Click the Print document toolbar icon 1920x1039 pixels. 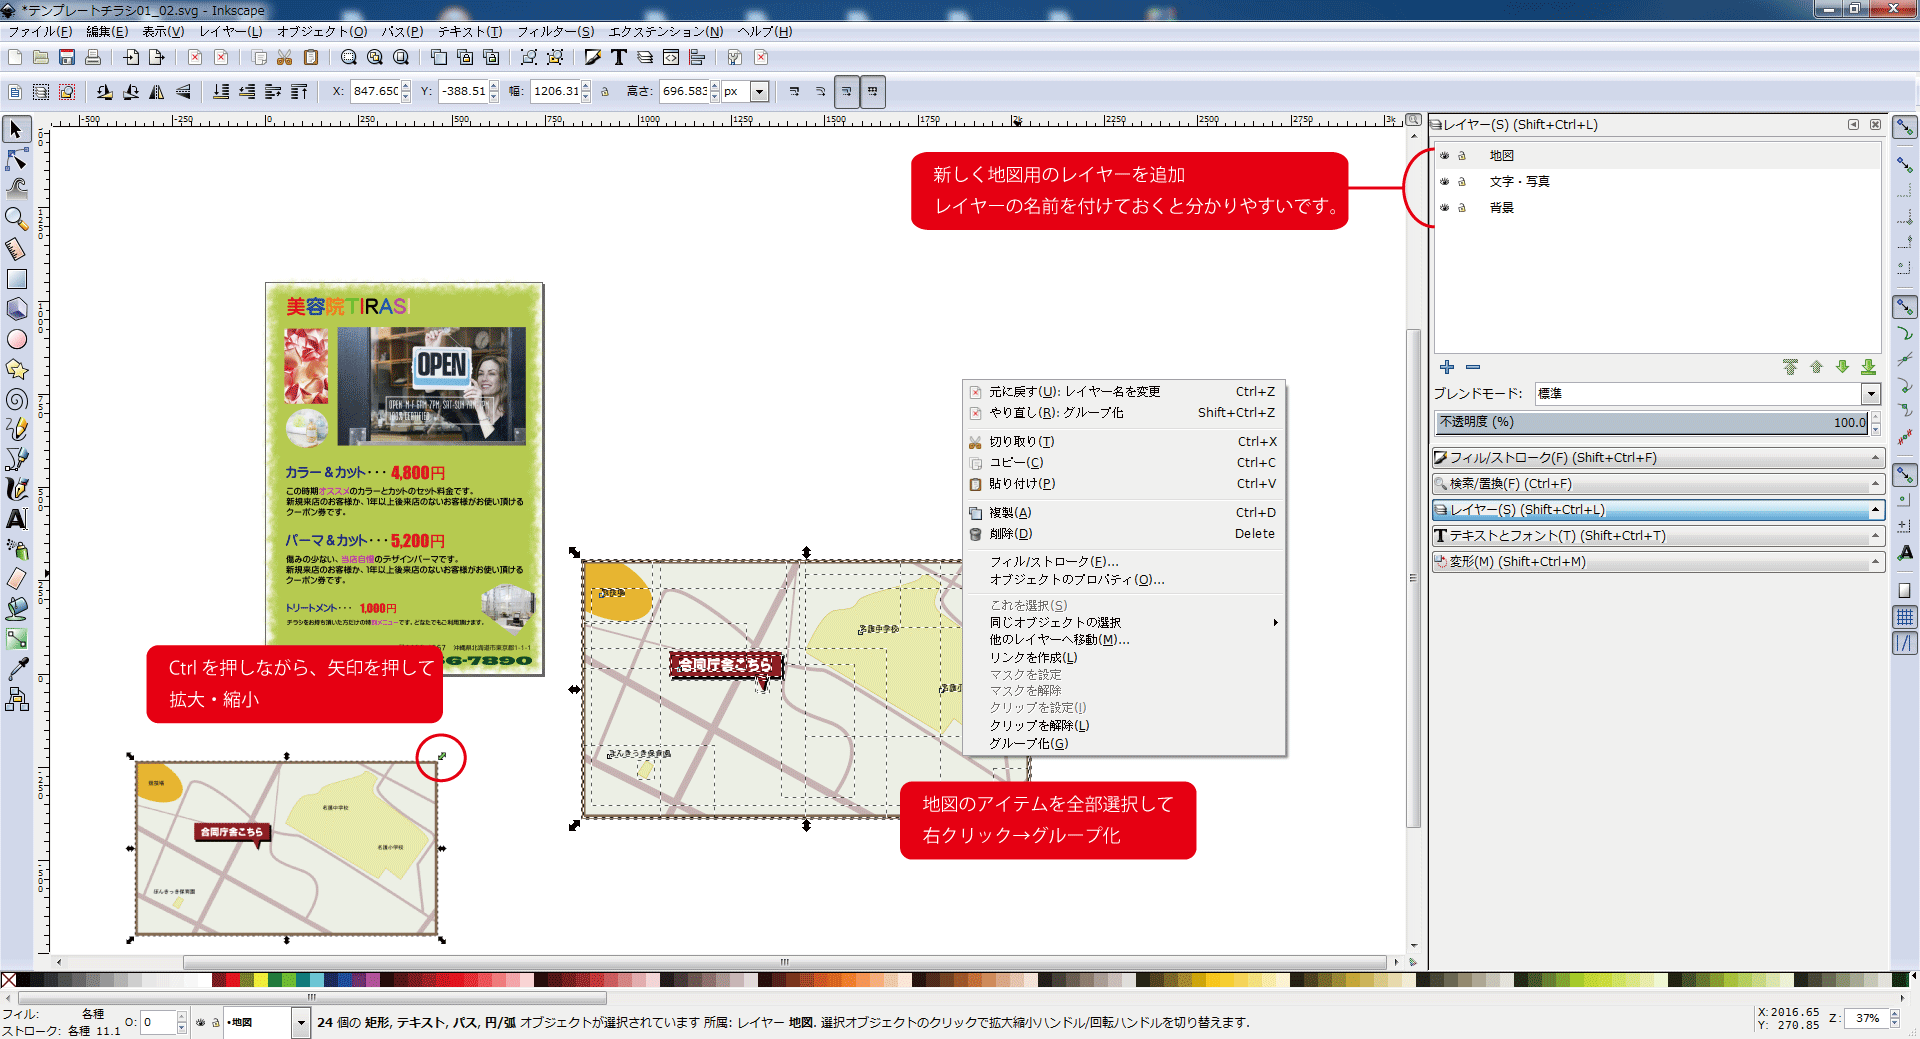pyautogui.click(x=93, y=58)
